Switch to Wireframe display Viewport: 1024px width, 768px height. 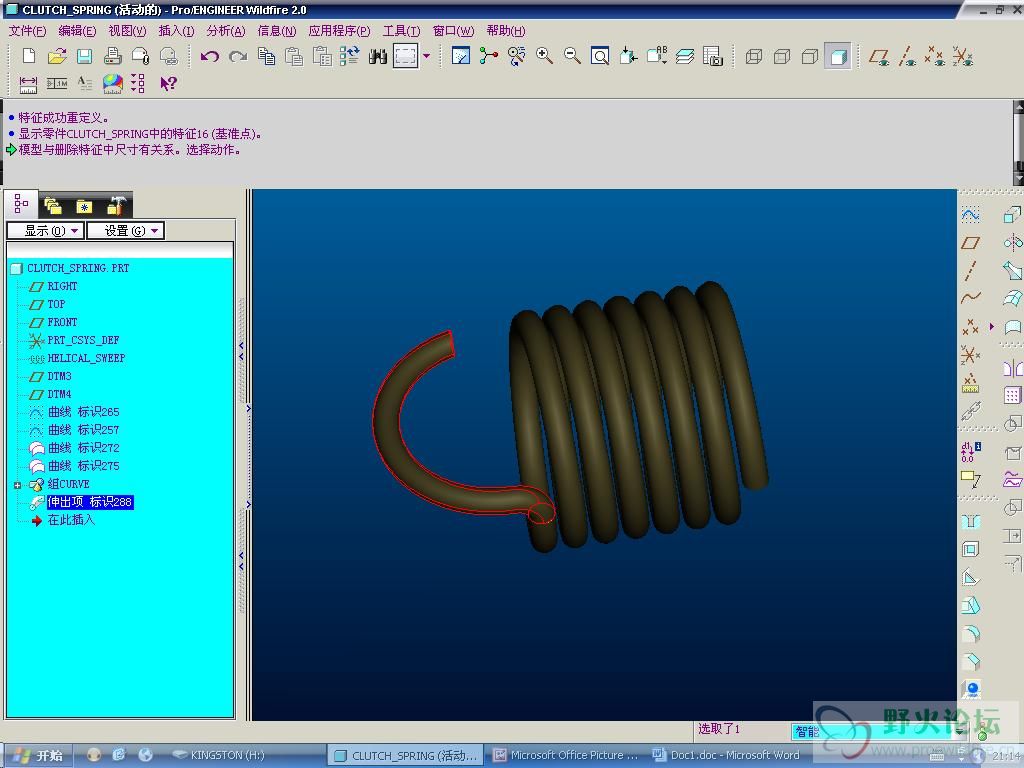click(x=754, y=56)
